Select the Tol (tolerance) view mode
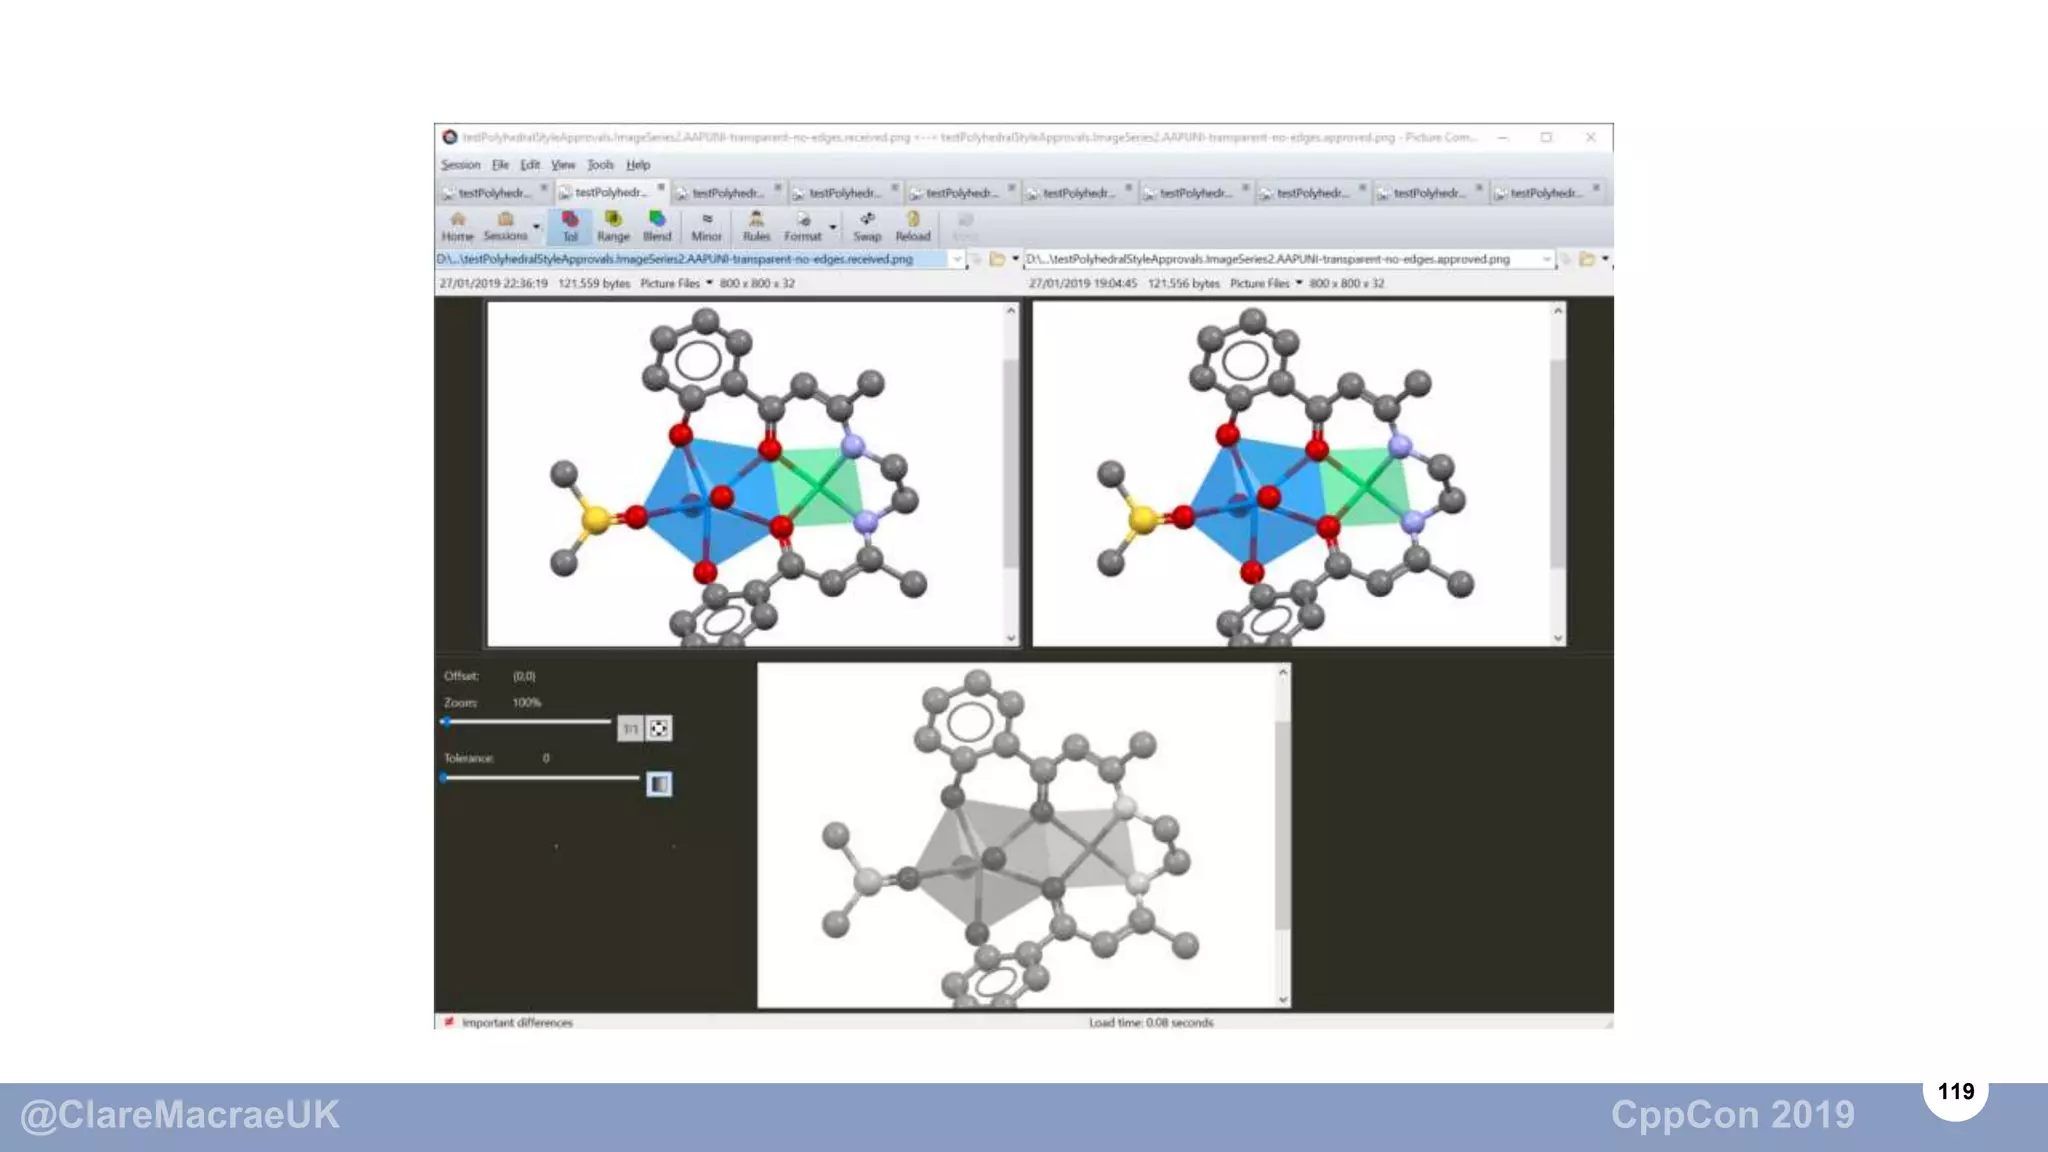 click(570, 226)
